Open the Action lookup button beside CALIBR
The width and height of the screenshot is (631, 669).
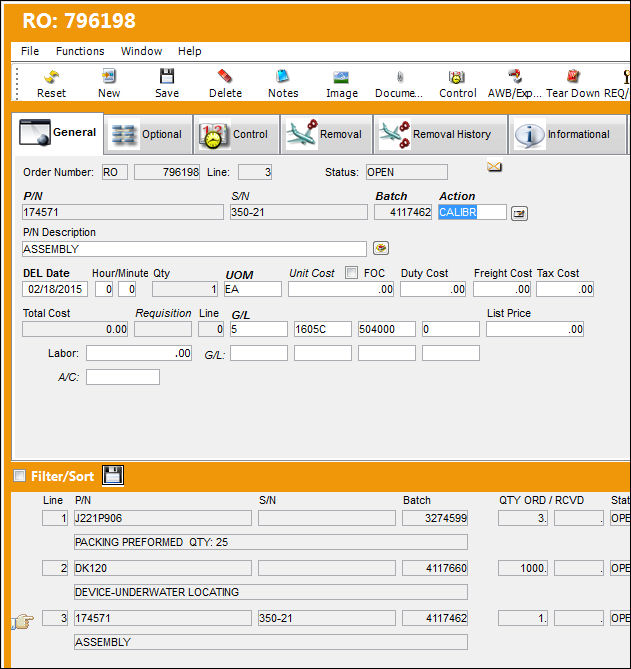pyautogui.click(x=519, y=213)
